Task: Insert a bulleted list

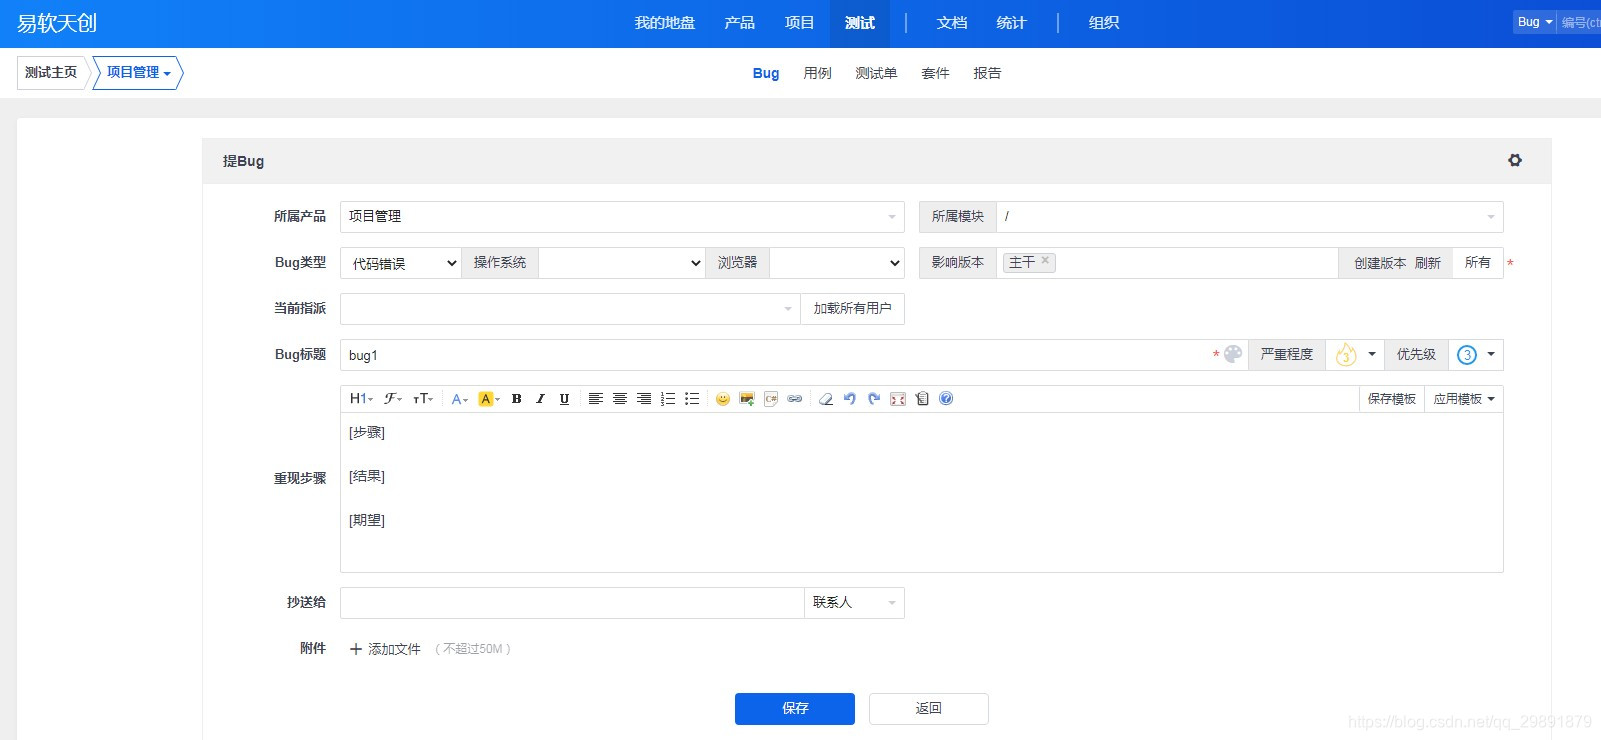Action: [691, 399]
